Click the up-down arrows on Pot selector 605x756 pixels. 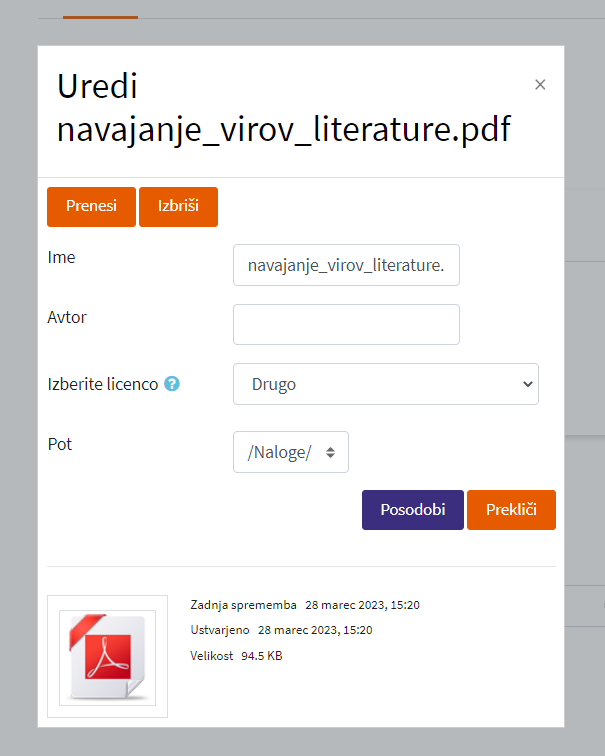coord(330,452)
